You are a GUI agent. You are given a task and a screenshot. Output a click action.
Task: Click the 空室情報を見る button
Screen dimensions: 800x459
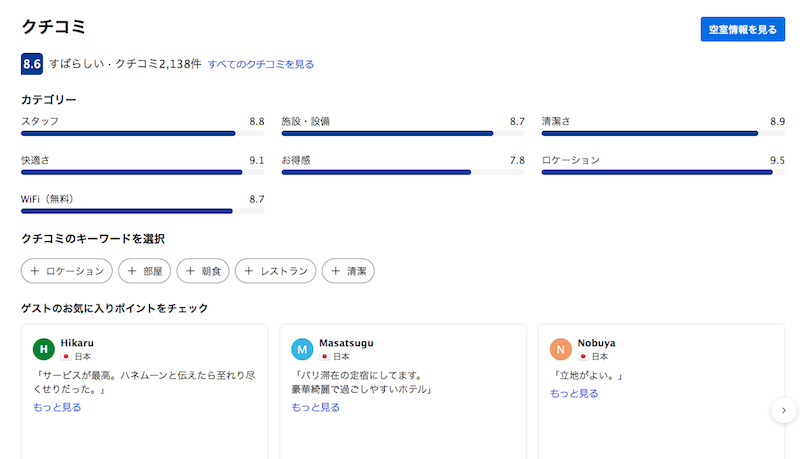pos(742,30)
